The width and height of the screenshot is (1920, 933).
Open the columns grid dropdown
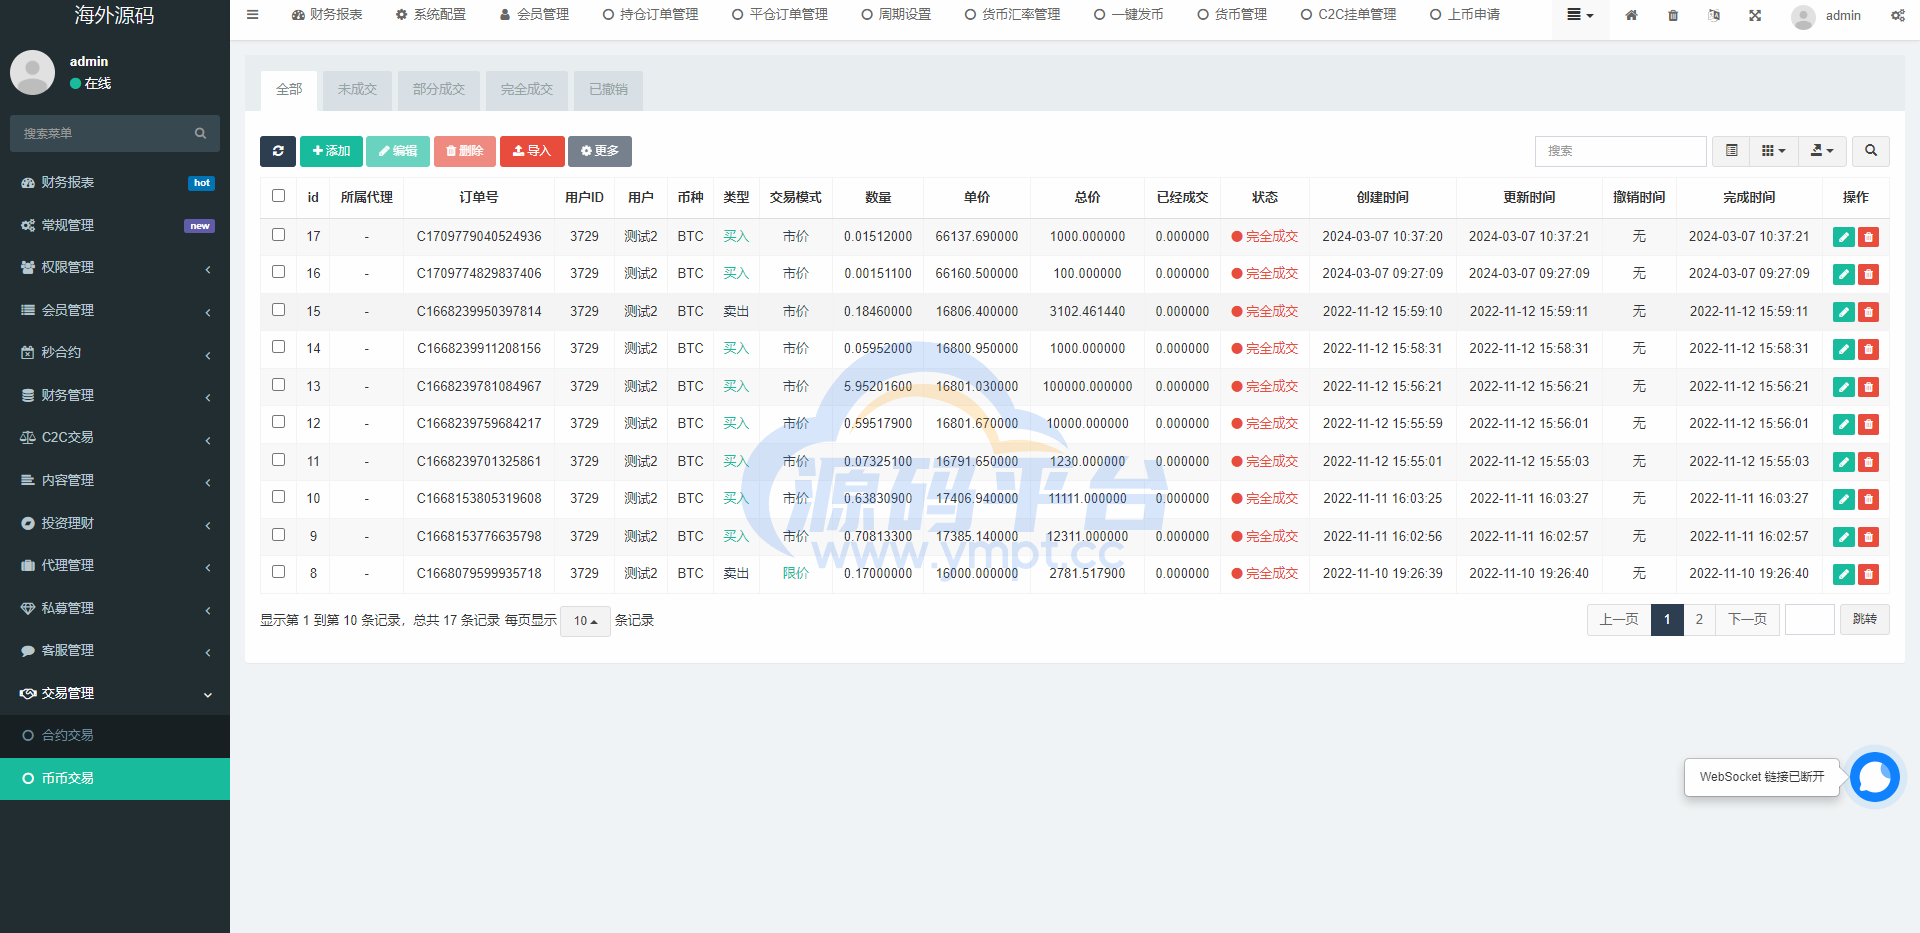(1773, 151)
